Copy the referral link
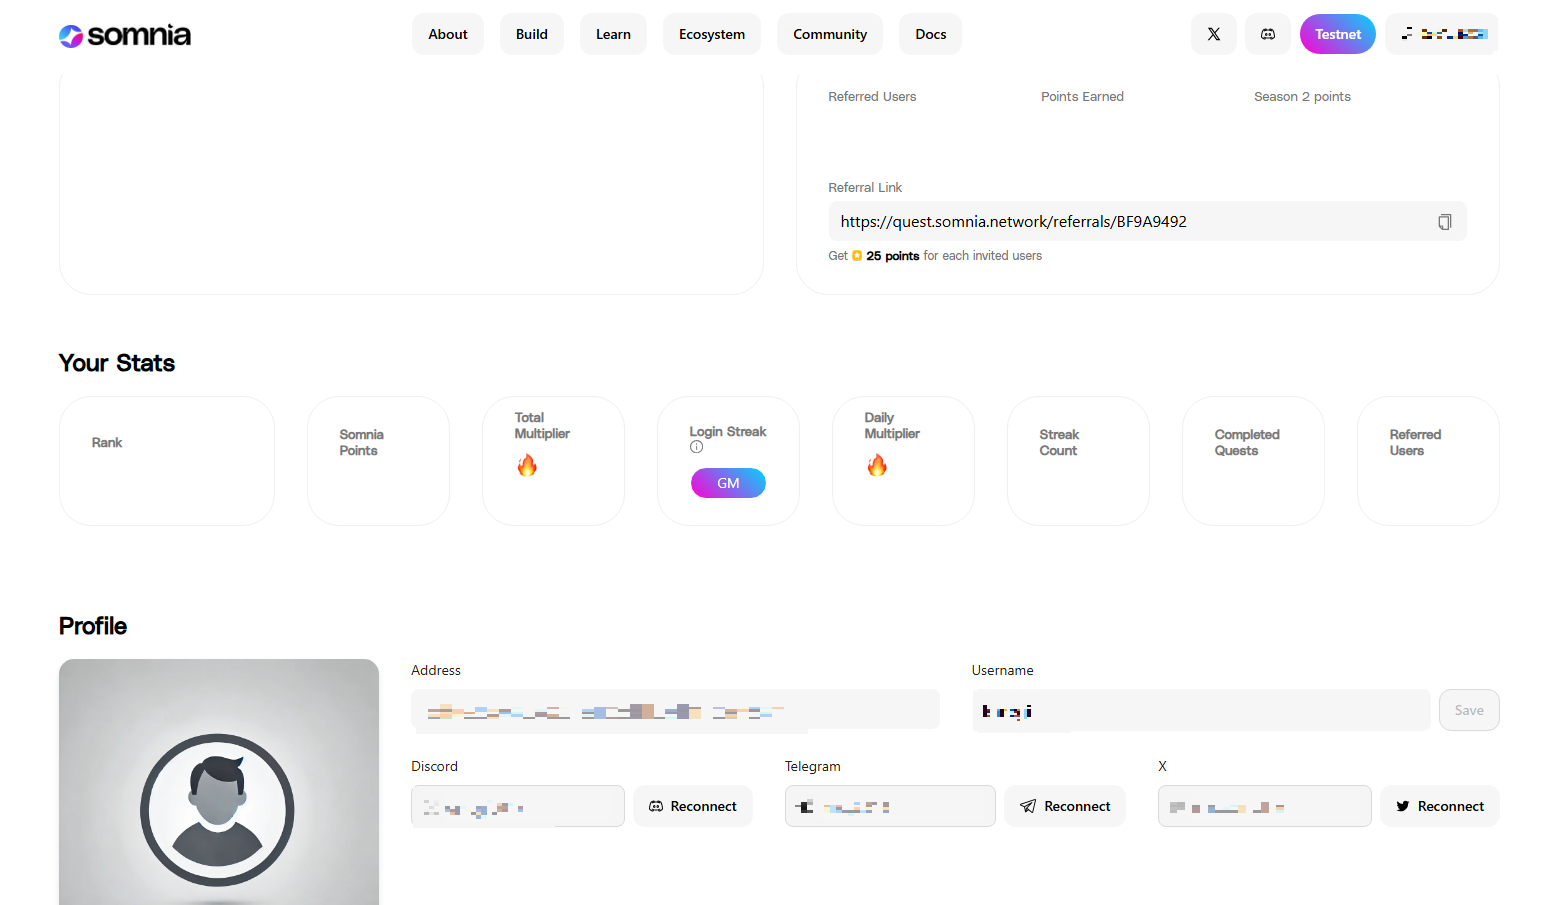 coord(1444,222)
